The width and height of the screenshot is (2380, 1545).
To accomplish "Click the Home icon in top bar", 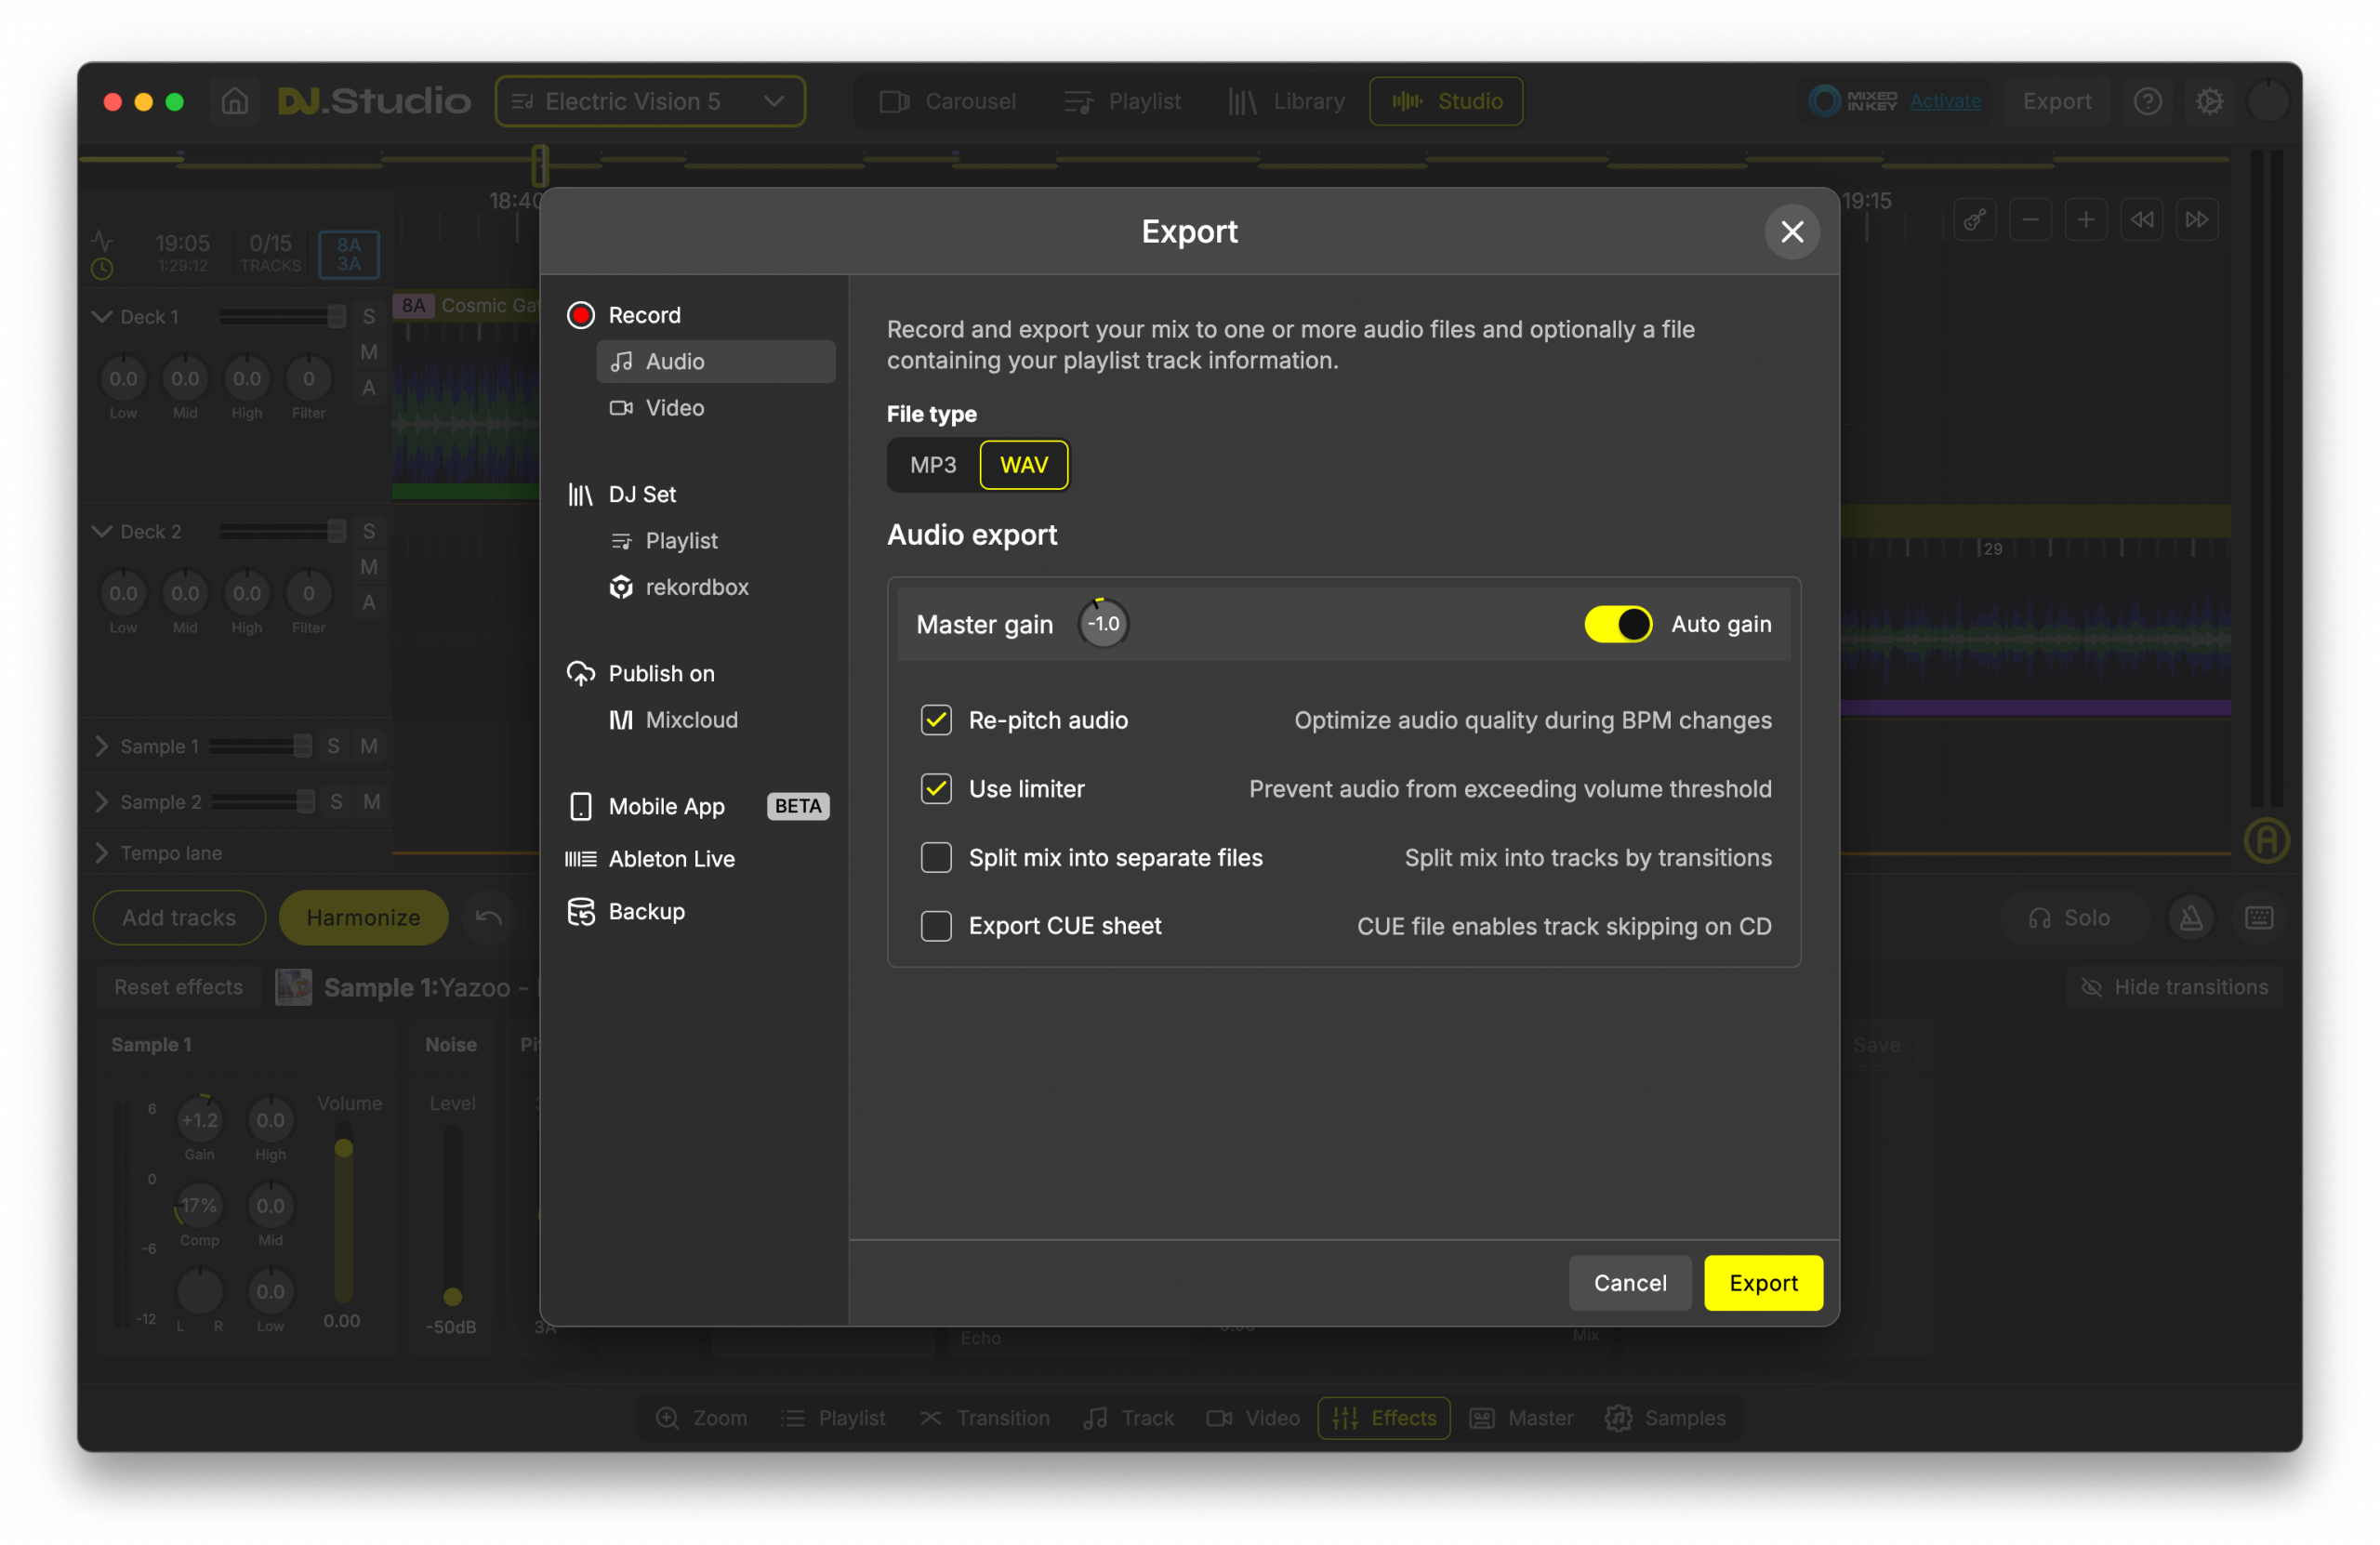I will pos(235,101).
